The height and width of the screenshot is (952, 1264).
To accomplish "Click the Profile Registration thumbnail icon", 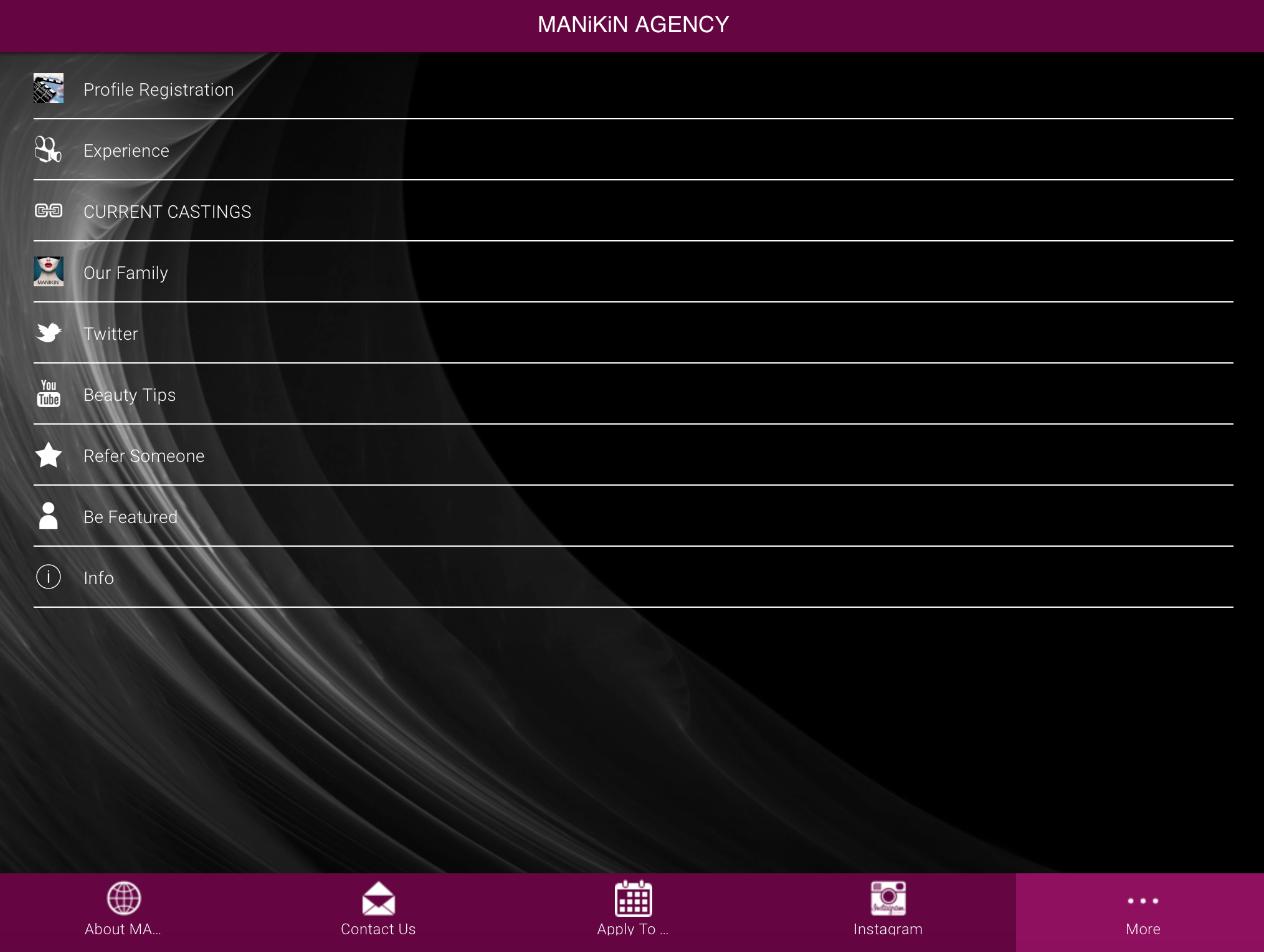I will coord(48,89).
